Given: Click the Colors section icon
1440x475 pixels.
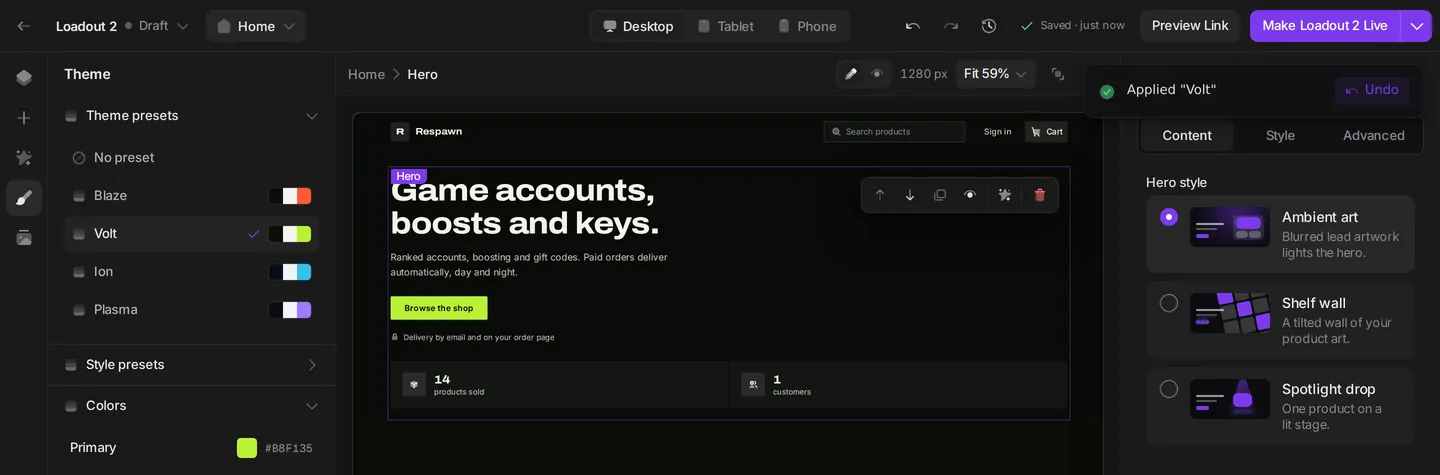Looking at the screenshot, I should tap(71, 406).
